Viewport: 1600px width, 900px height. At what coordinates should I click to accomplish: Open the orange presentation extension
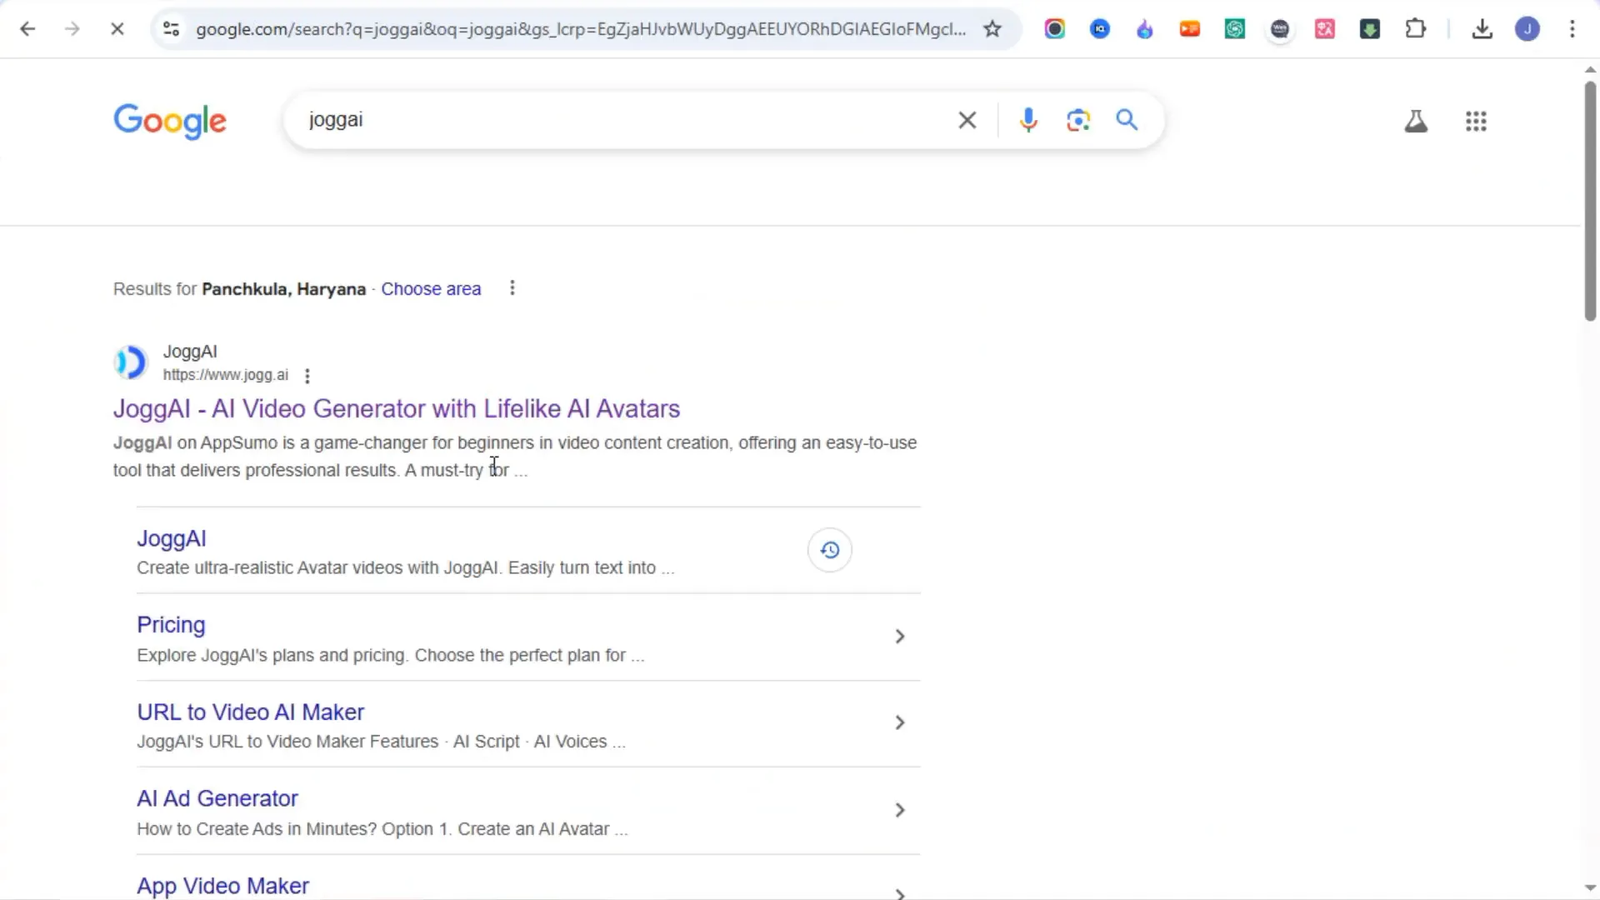coord(1190,29)
